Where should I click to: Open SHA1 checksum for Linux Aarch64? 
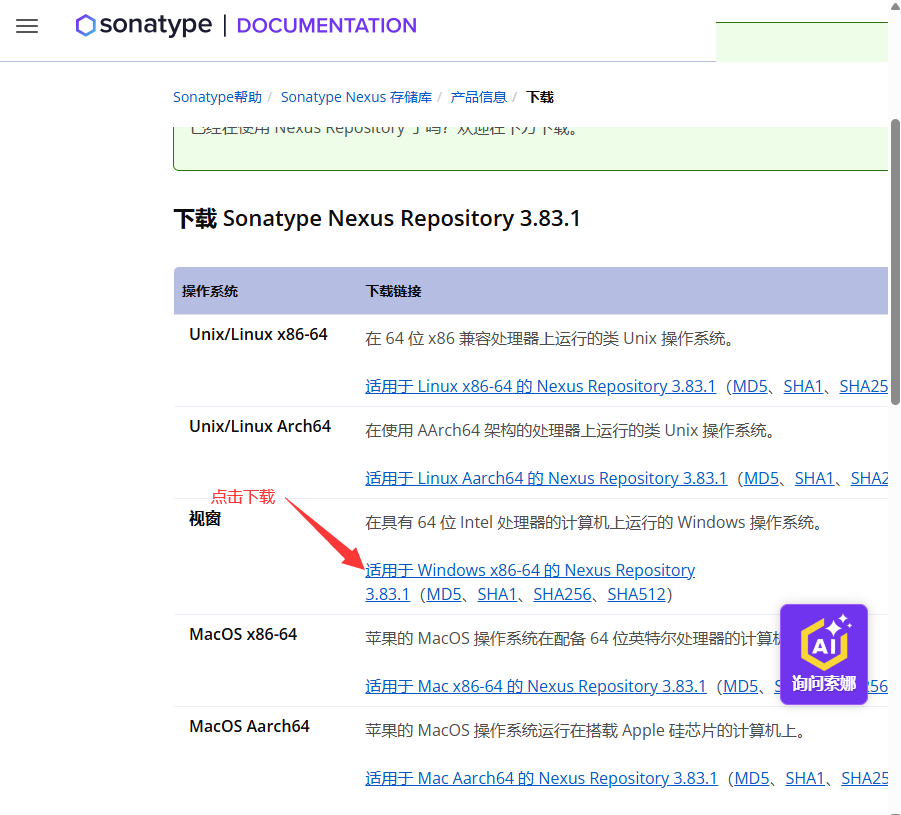tap(814, 478)
